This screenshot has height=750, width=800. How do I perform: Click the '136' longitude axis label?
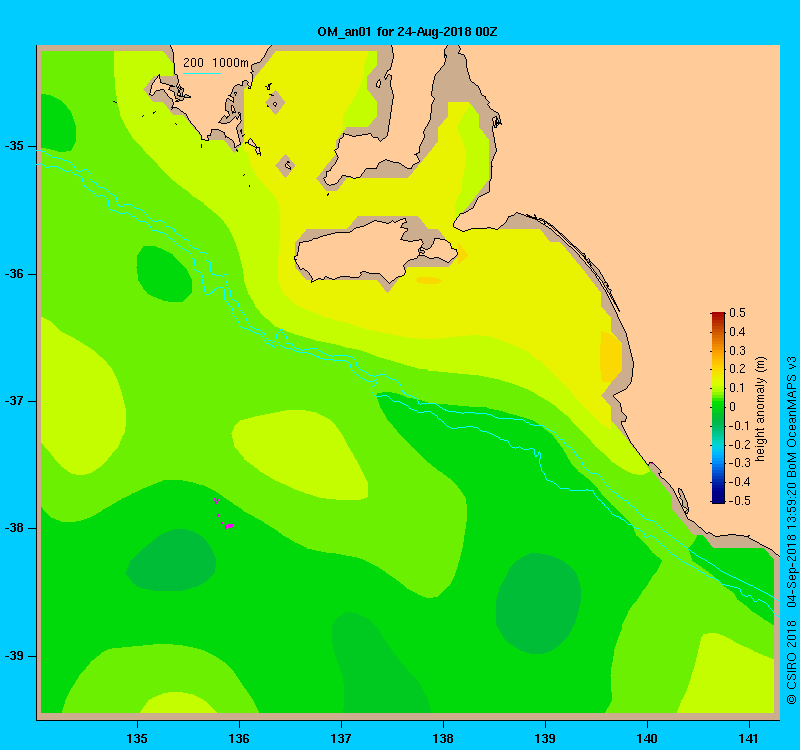239,738
